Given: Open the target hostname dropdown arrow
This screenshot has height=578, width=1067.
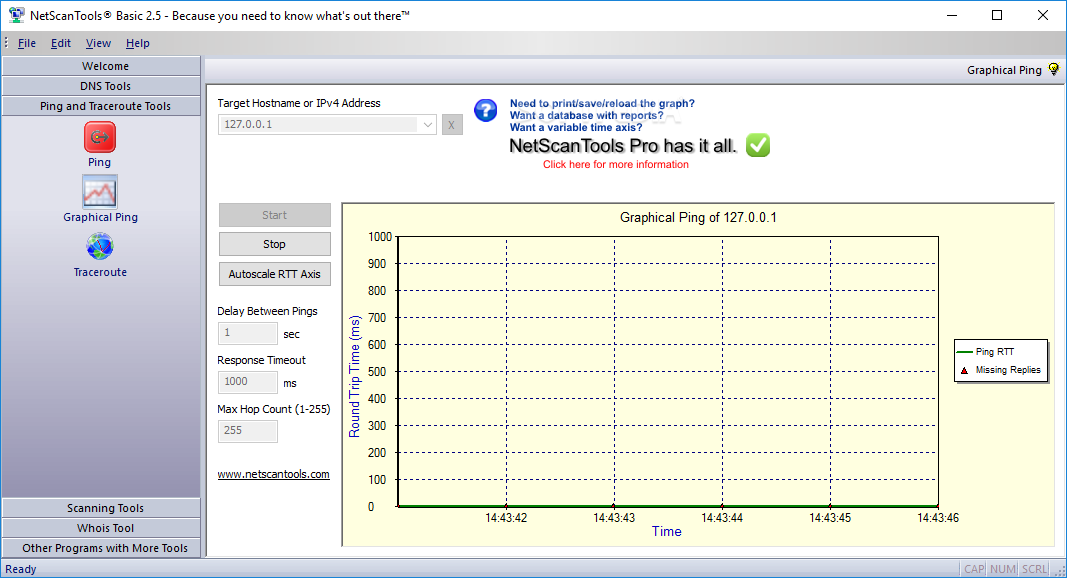Looking at the screenshot, I should [427, 125].
